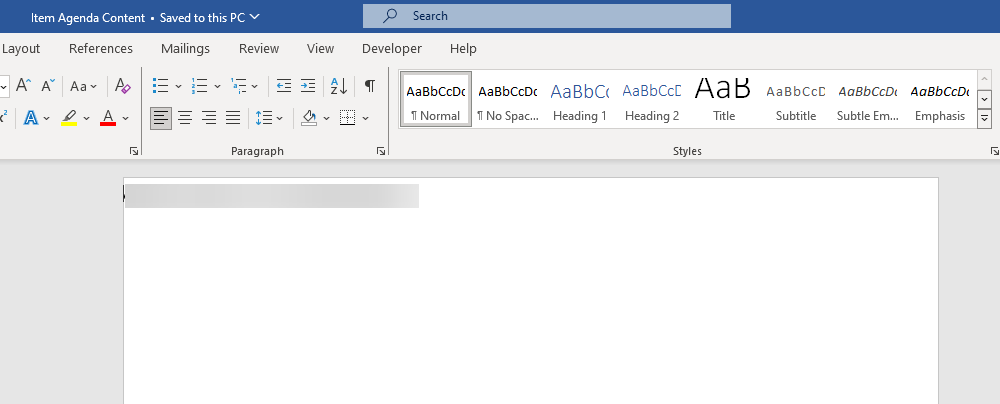
Task: Open the Change Case Aa menu
Action: (84, 86)
